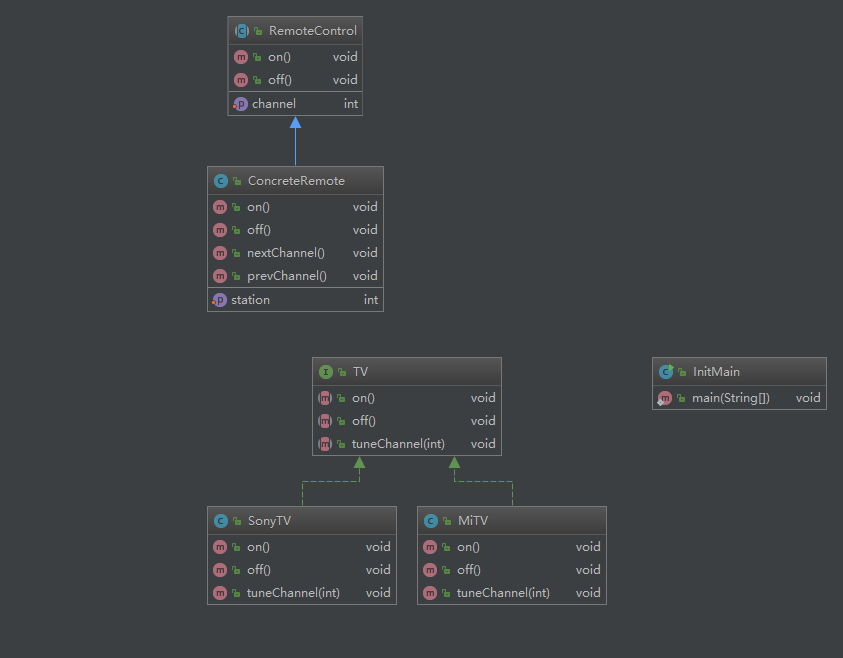Click main(String[]) static method icon

665,399
